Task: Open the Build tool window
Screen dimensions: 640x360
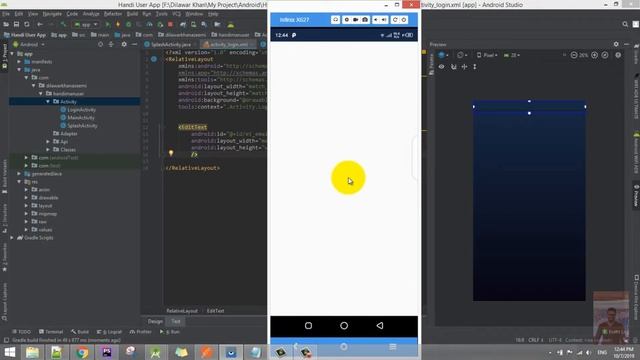Action: pyautogui.click(x=80, y=332)
